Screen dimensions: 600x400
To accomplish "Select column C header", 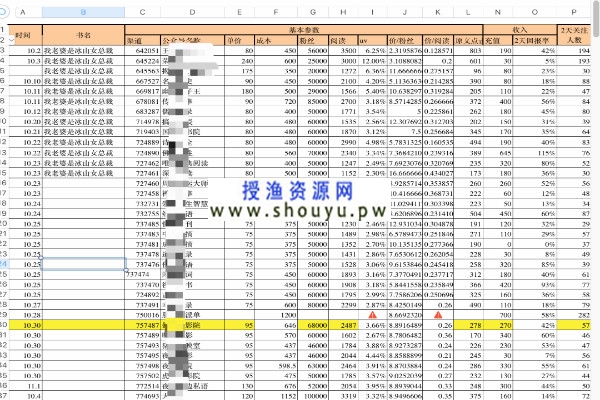I will coord(142,12).
